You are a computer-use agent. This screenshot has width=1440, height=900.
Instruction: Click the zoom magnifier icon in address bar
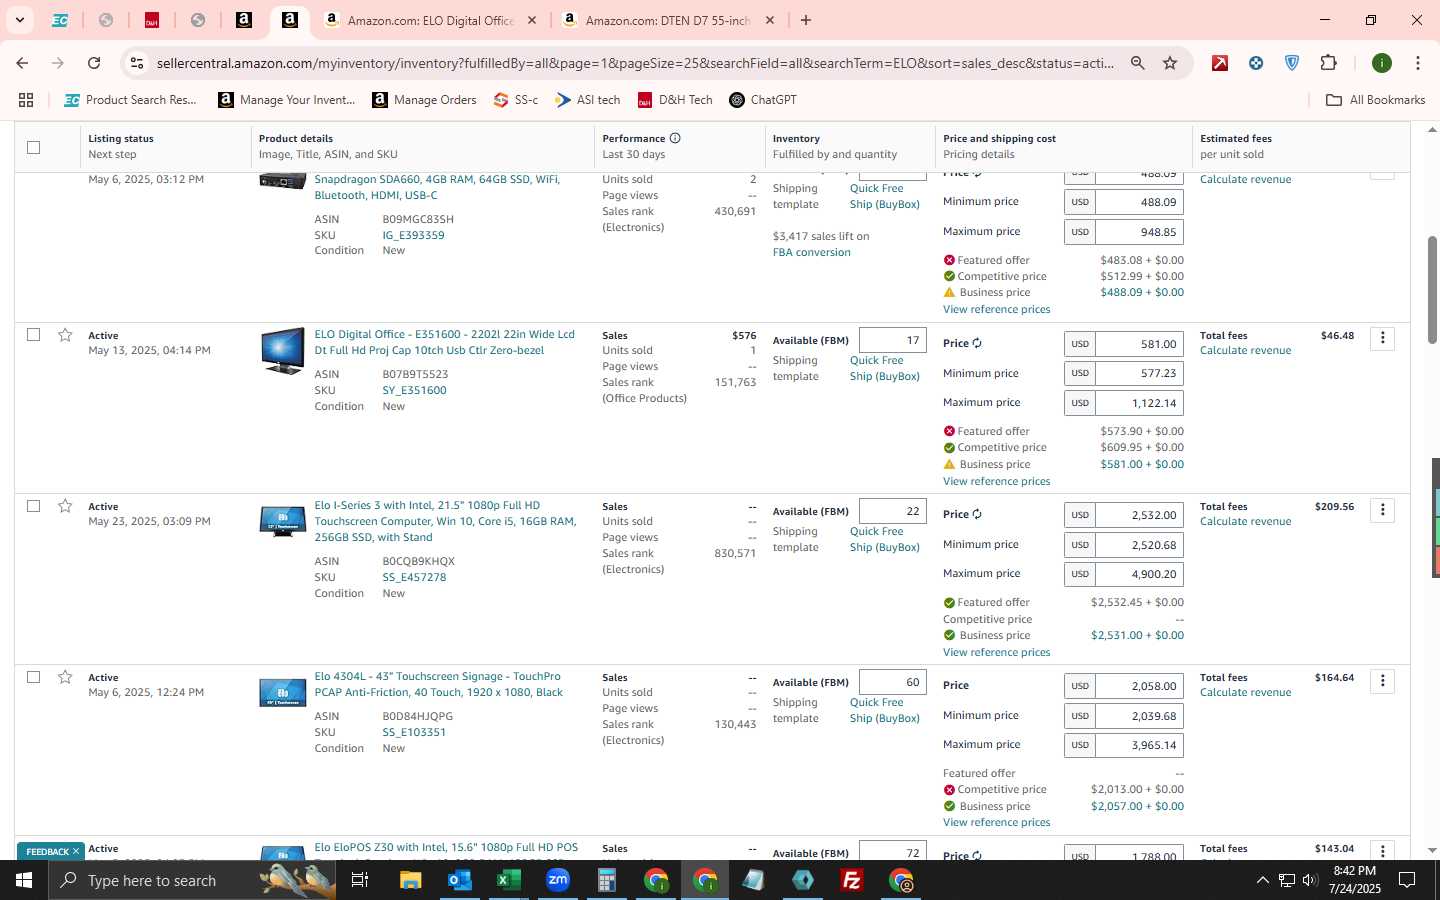tap(1137, 63)
